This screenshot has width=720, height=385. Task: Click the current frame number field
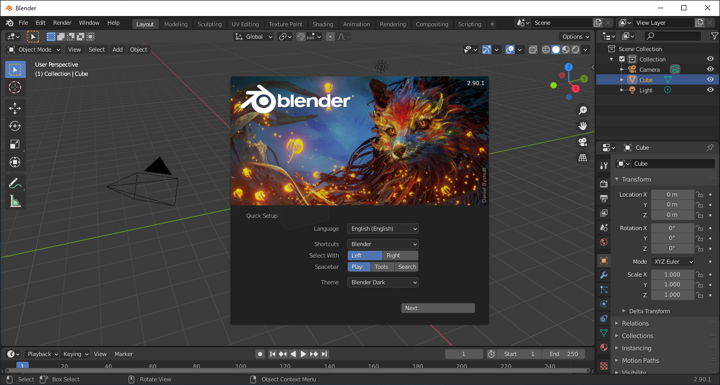click(464, 354)
